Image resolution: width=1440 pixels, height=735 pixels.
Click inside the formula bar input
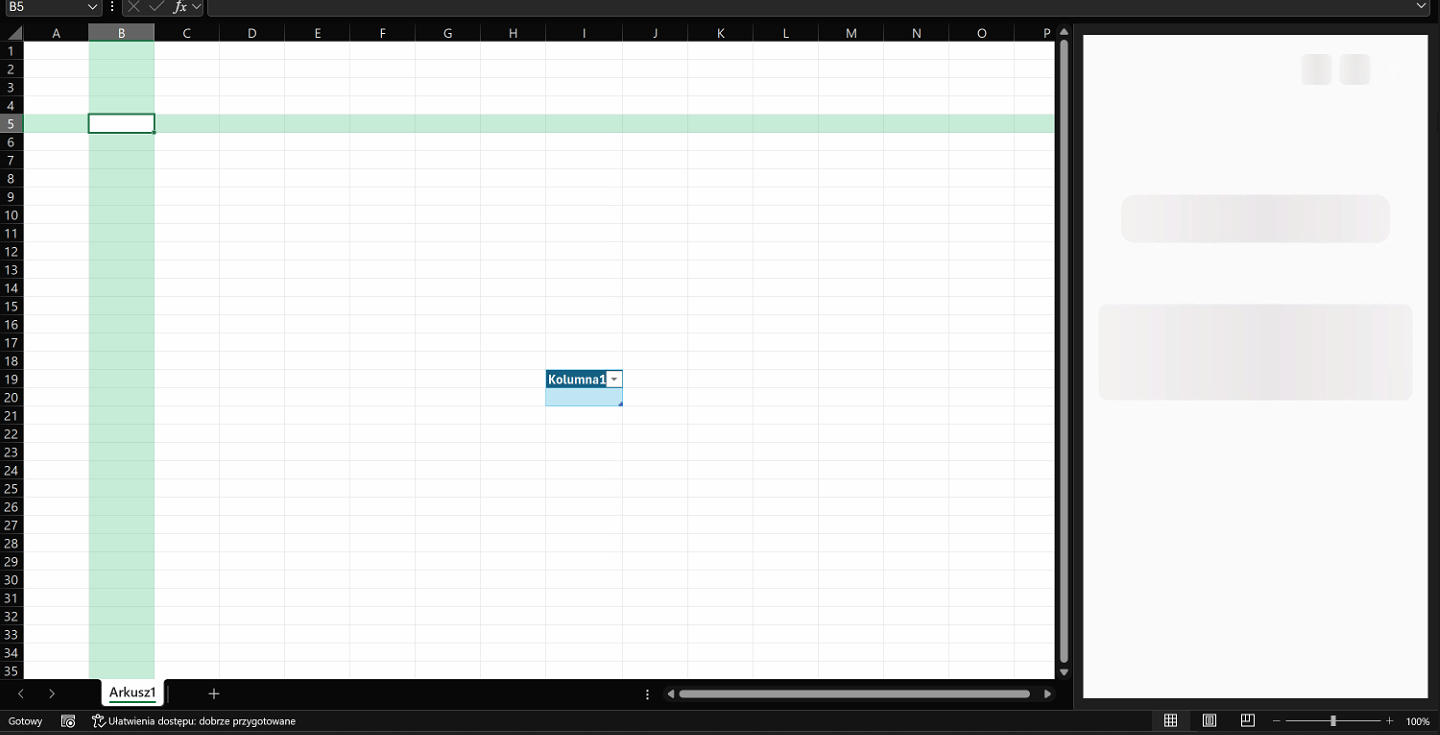coord(810,7)
